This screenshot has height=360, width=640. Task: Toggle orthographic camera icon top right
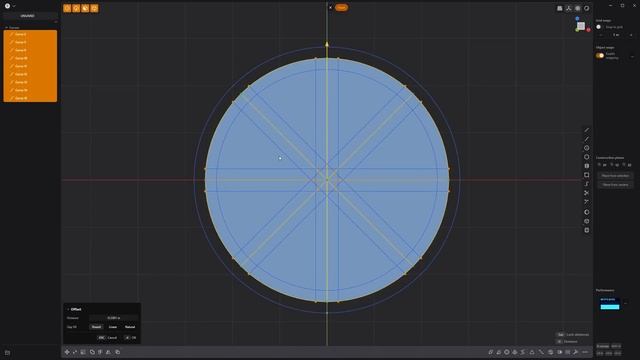pos(560,8)
